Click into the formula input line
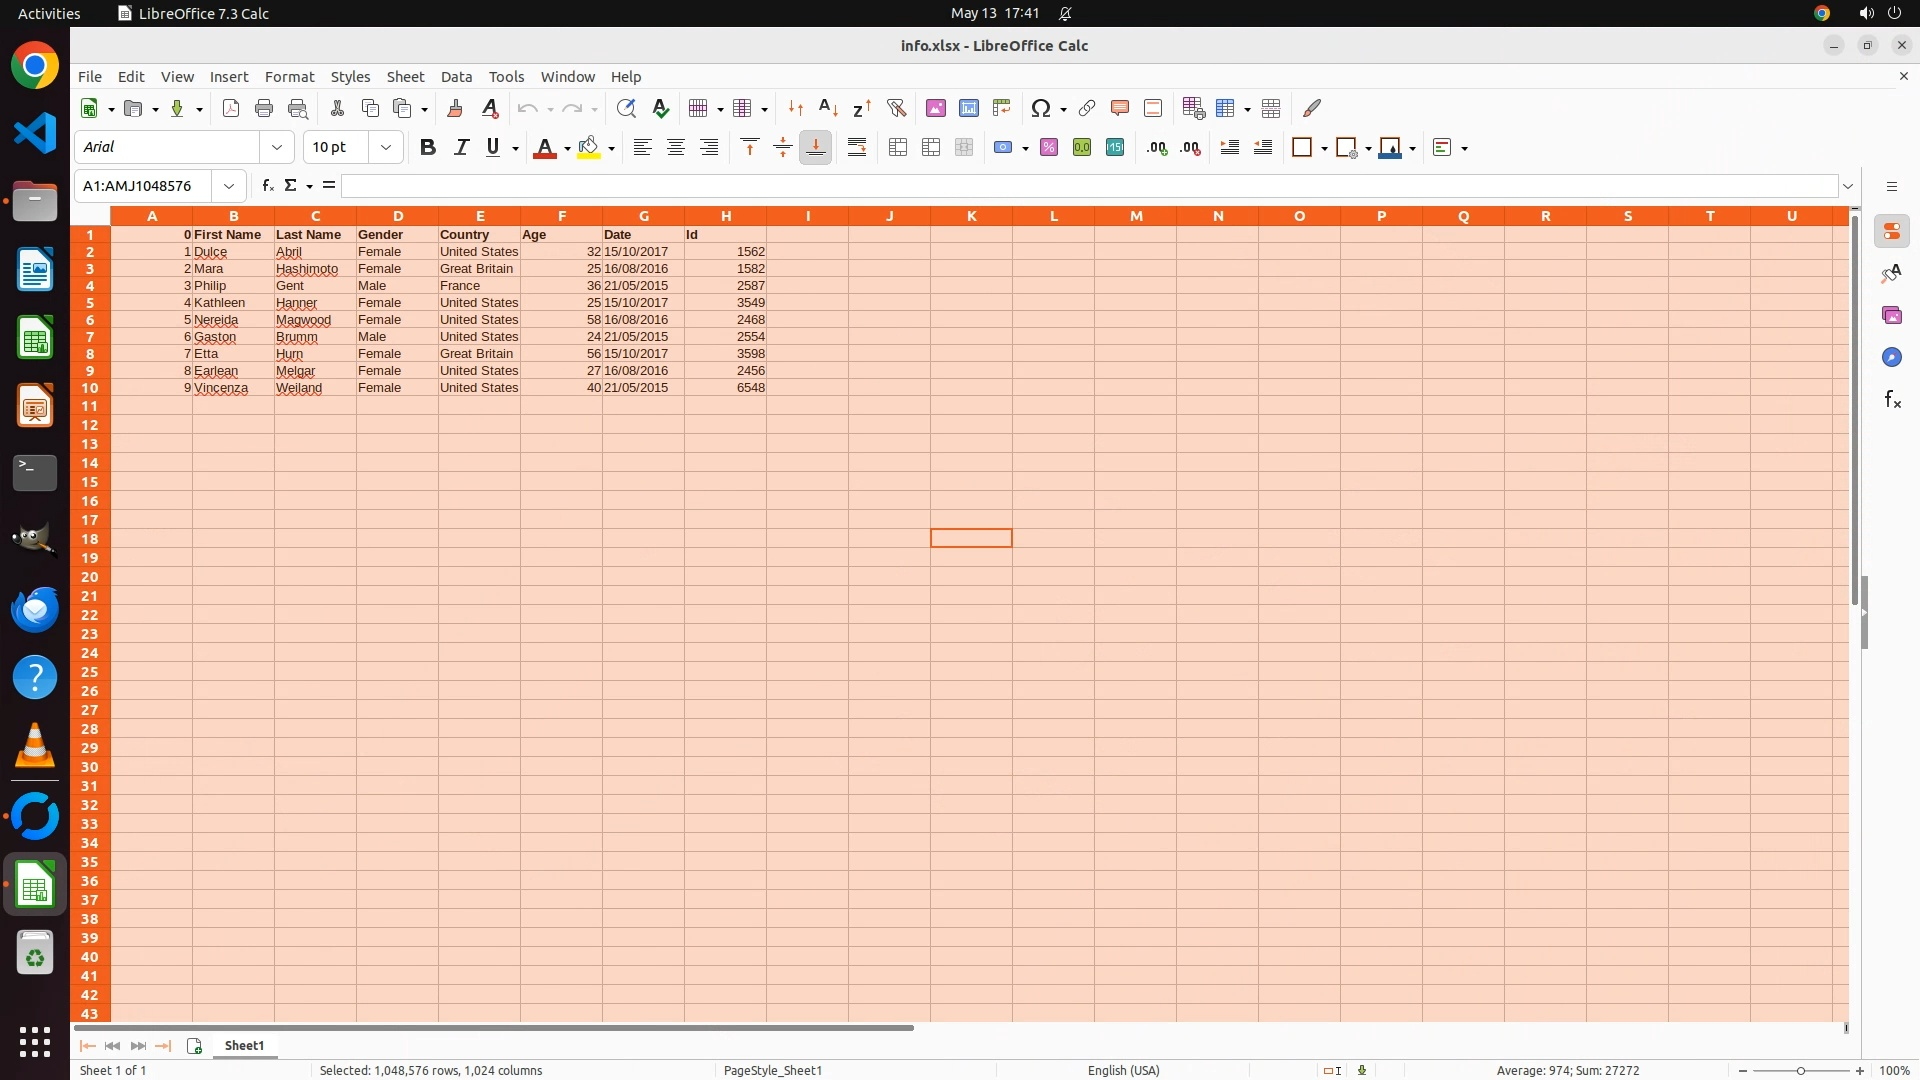 [1088, 186]
